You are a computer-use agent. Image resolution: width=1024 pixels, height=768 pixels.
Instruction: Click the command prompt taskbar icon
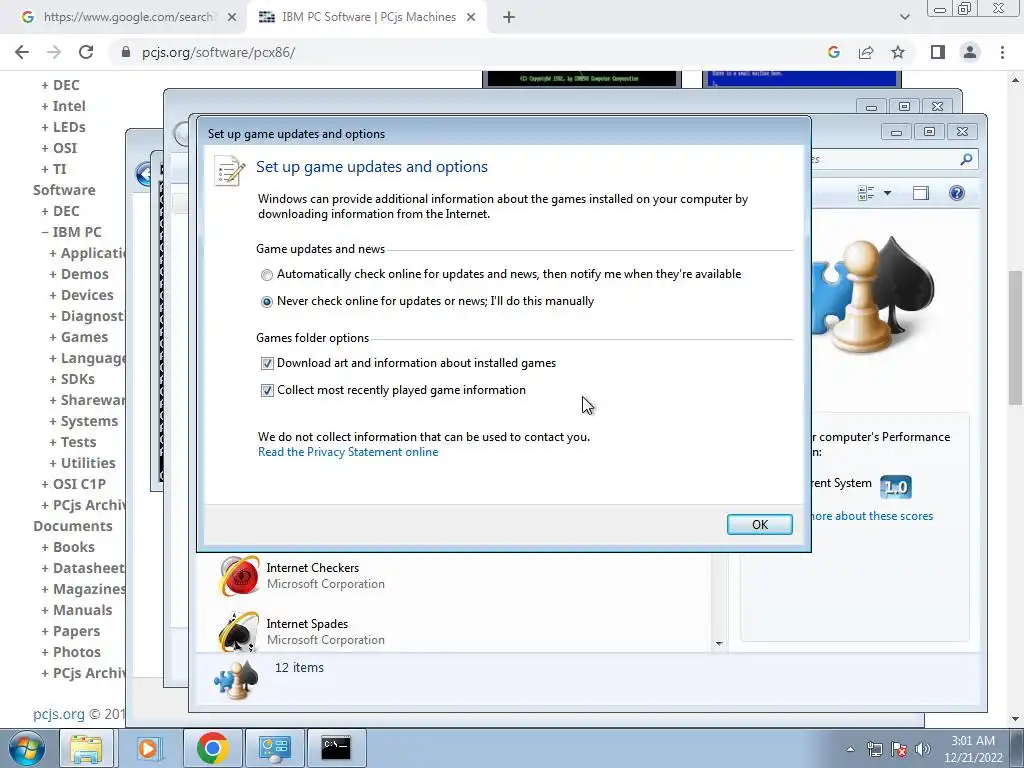(336, 748)
